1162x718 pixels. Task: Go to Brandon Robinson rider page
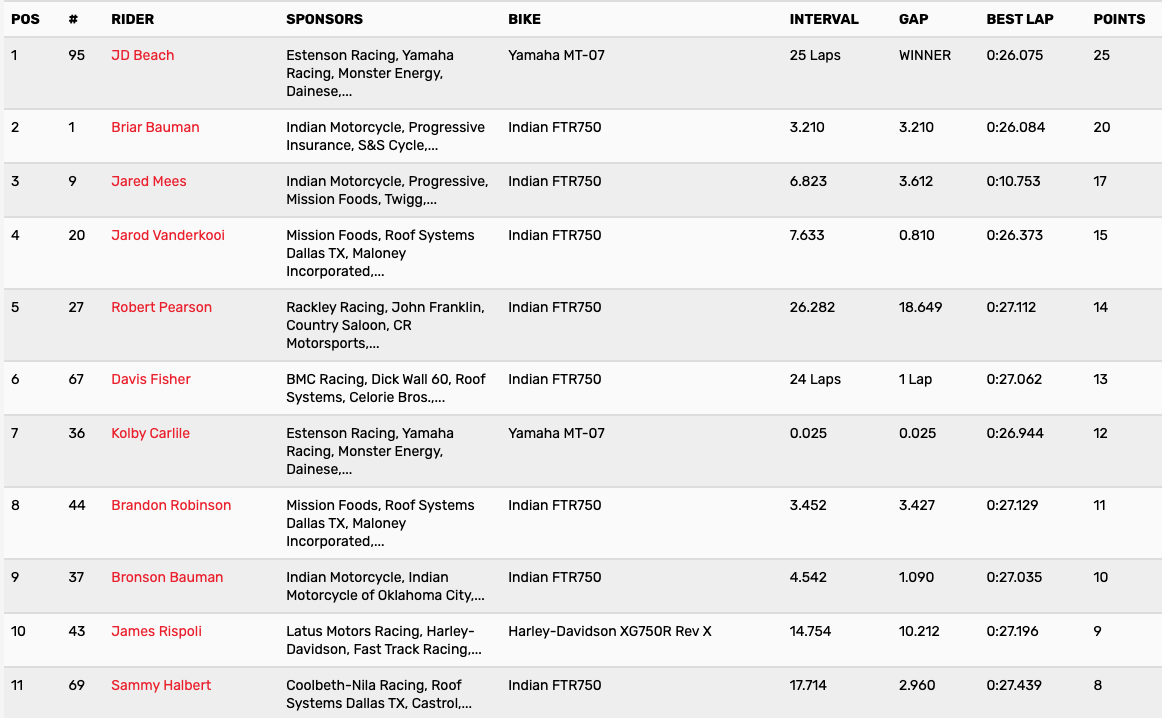pos(171,505)
